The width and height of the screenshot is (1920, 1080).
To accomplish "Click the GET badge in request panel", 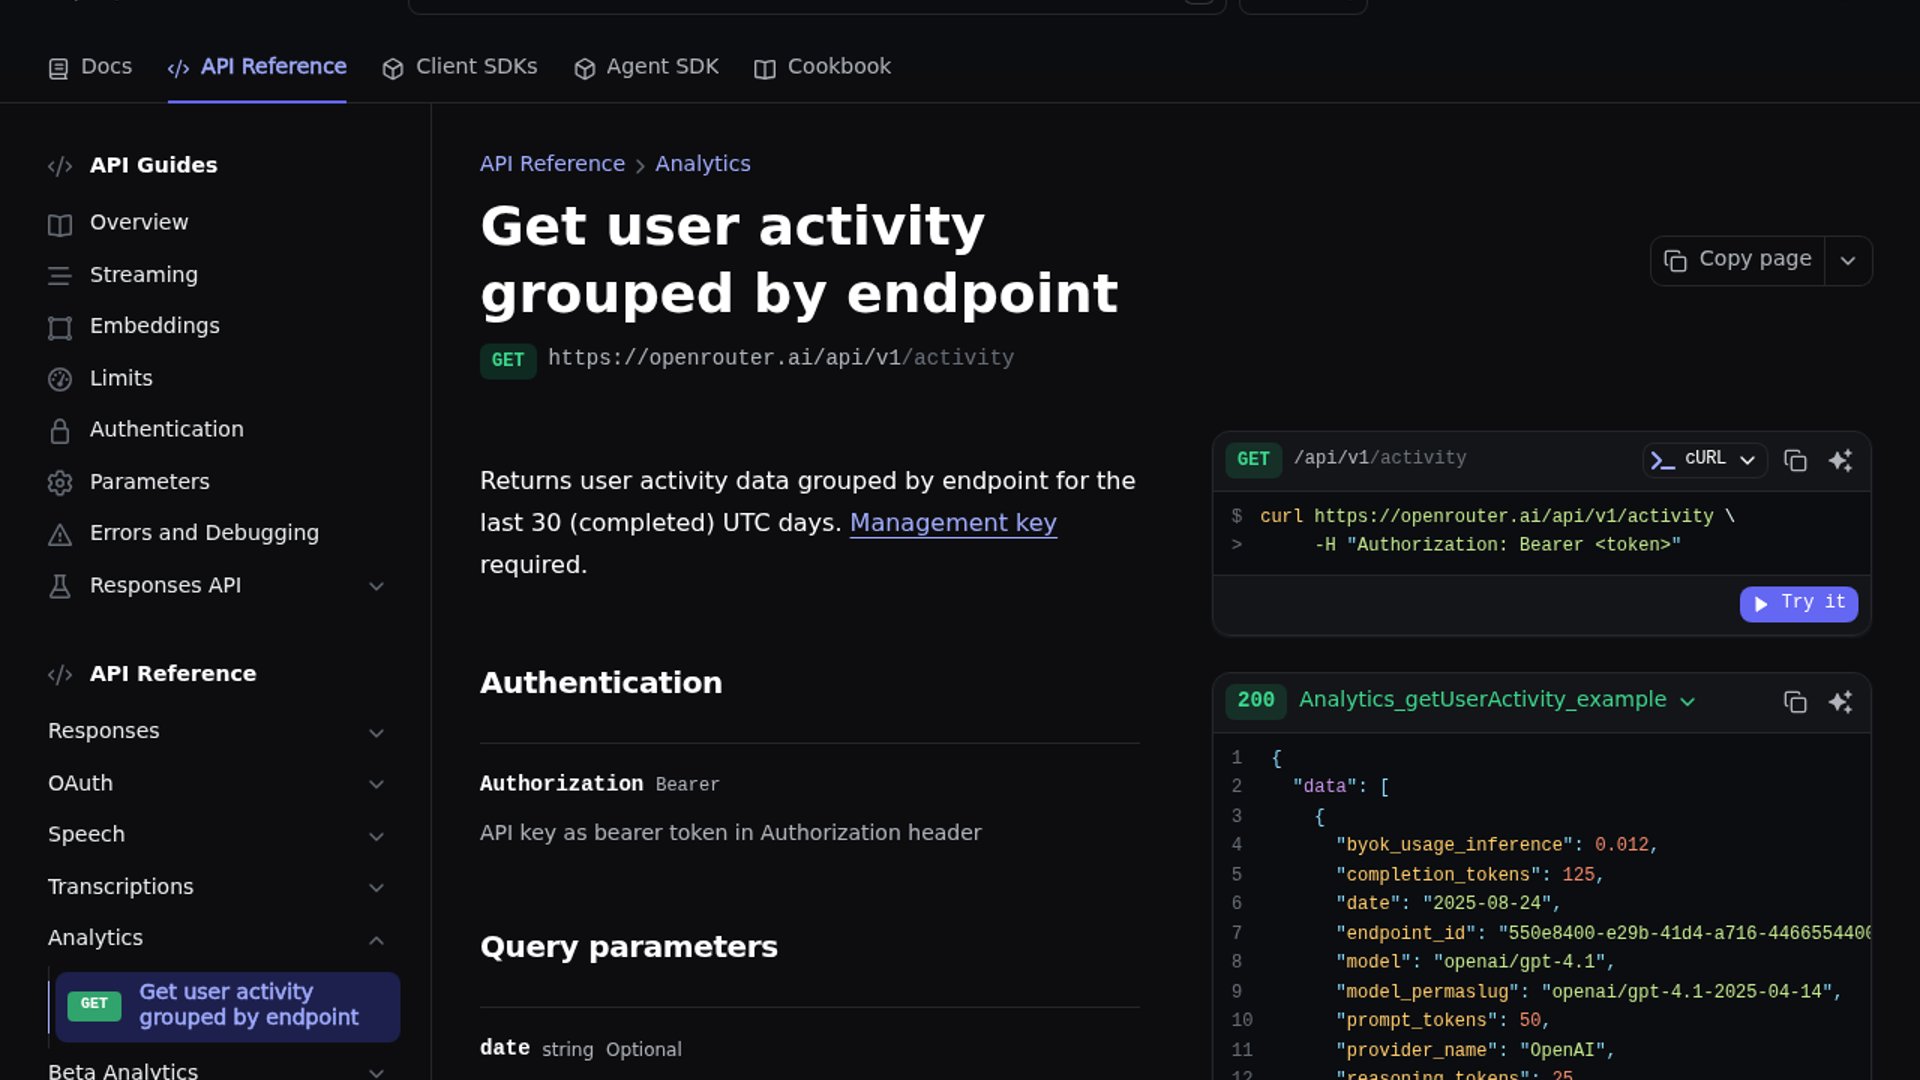I will 1253,459.
